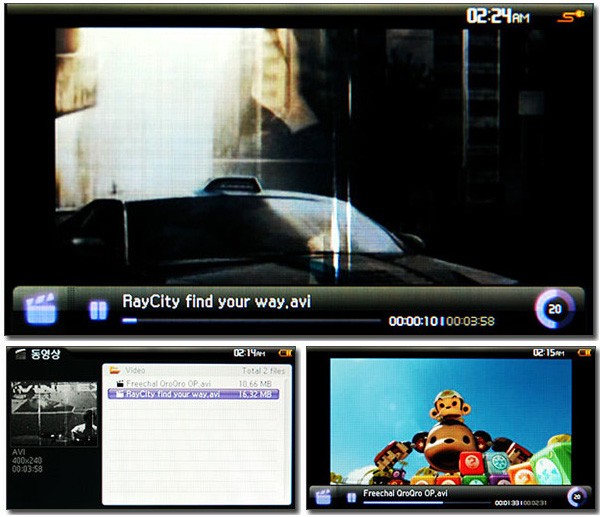Viewport: 600px width, 517px height.
Task: Click the elapsed time 00:00:10 readout
Action: pos(413,321)
